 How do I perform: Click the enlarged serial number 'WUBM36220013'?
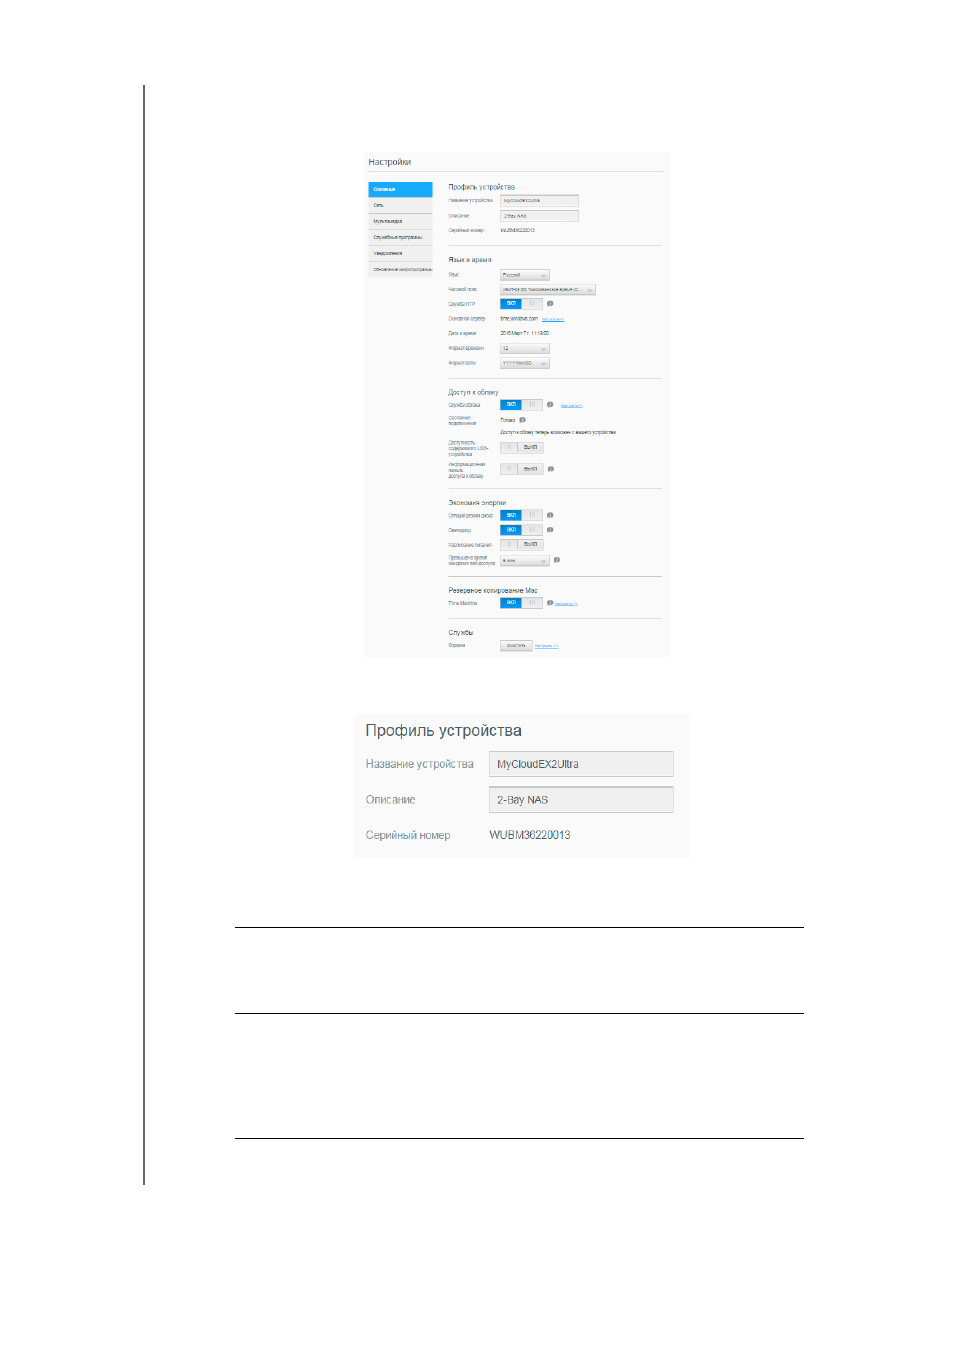[530, 835]
